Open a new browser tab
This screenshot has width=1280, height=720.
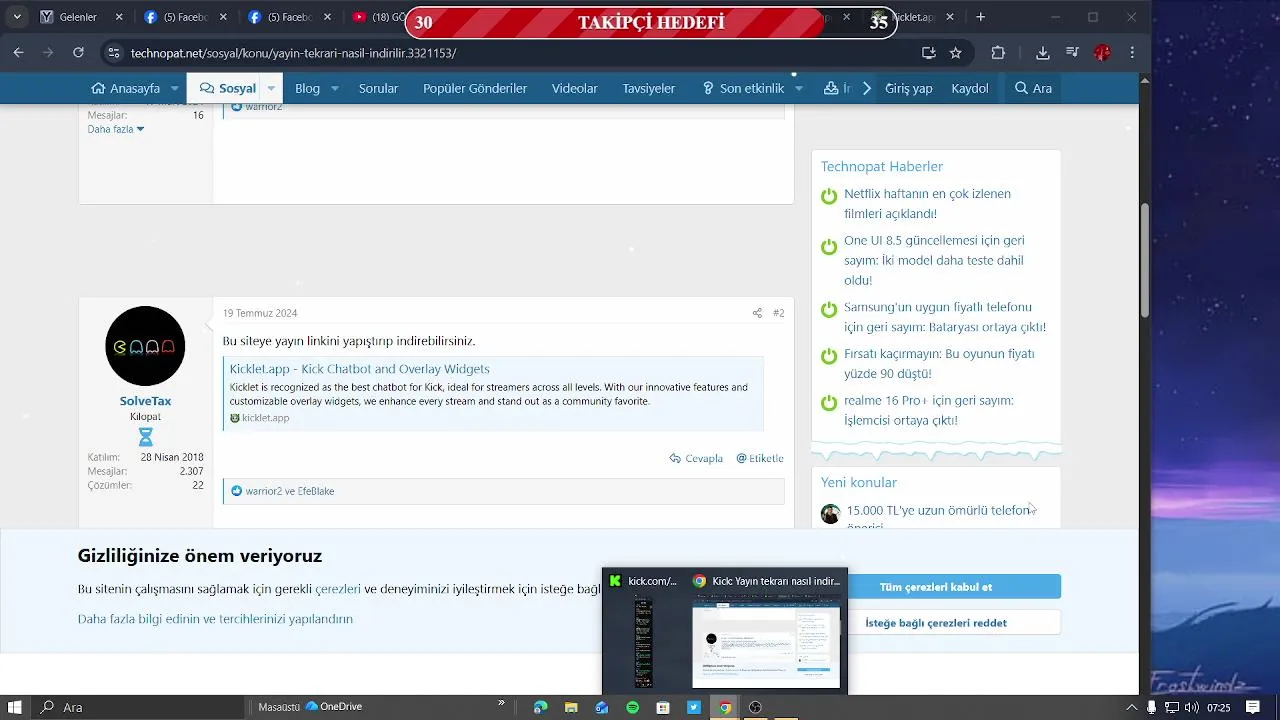tap(981, 17)
